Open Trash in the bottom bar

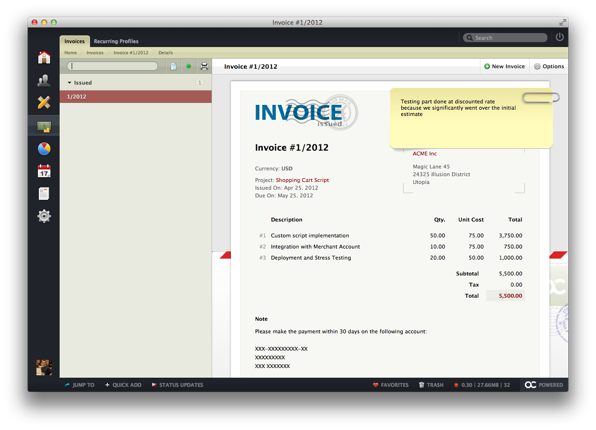(x=431, y=385)
